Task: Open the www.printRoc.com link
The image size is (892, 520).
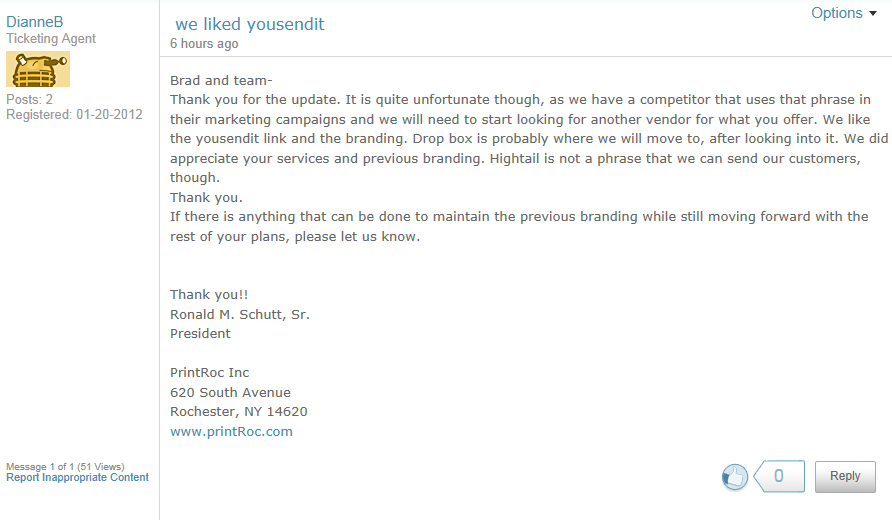Action: click(231, 431)
